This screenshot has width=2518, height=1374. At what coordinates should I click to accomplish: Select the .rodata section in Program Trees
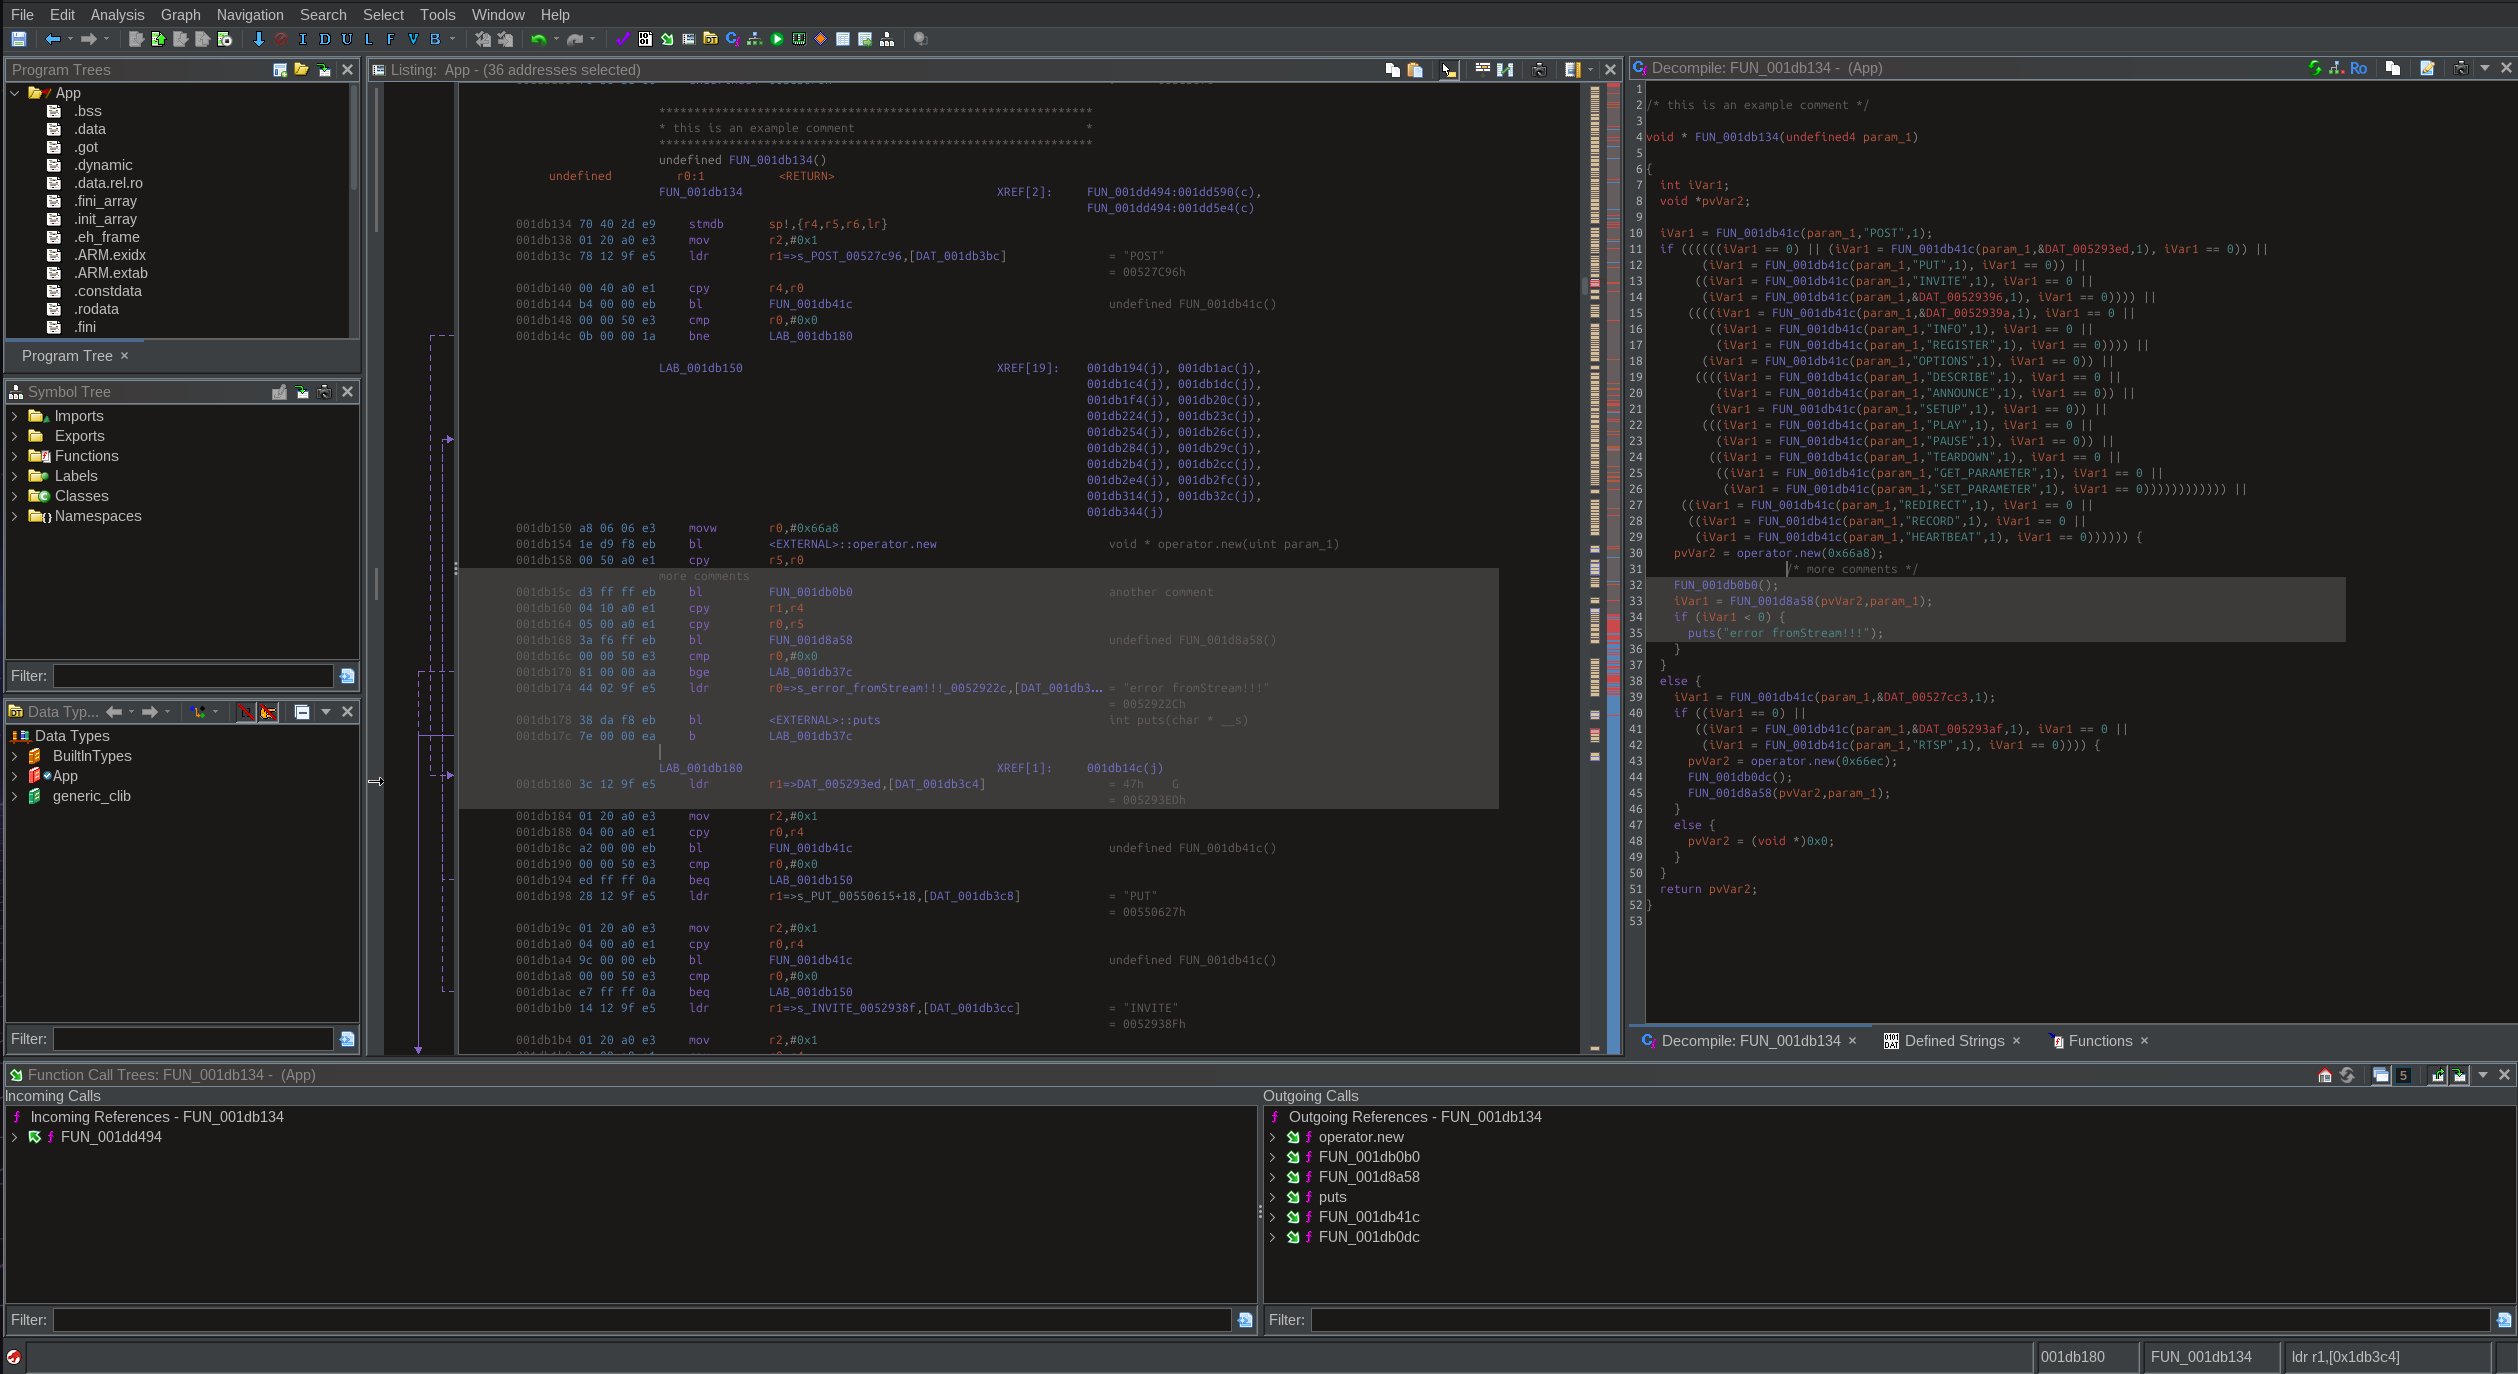pos(96,309)
